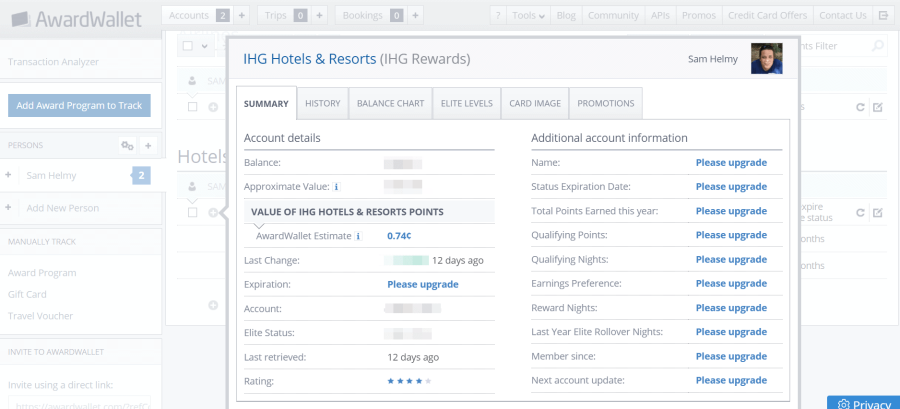Manually track an Award Program
The height and width of the screenshot is (409, 900).
42,273
